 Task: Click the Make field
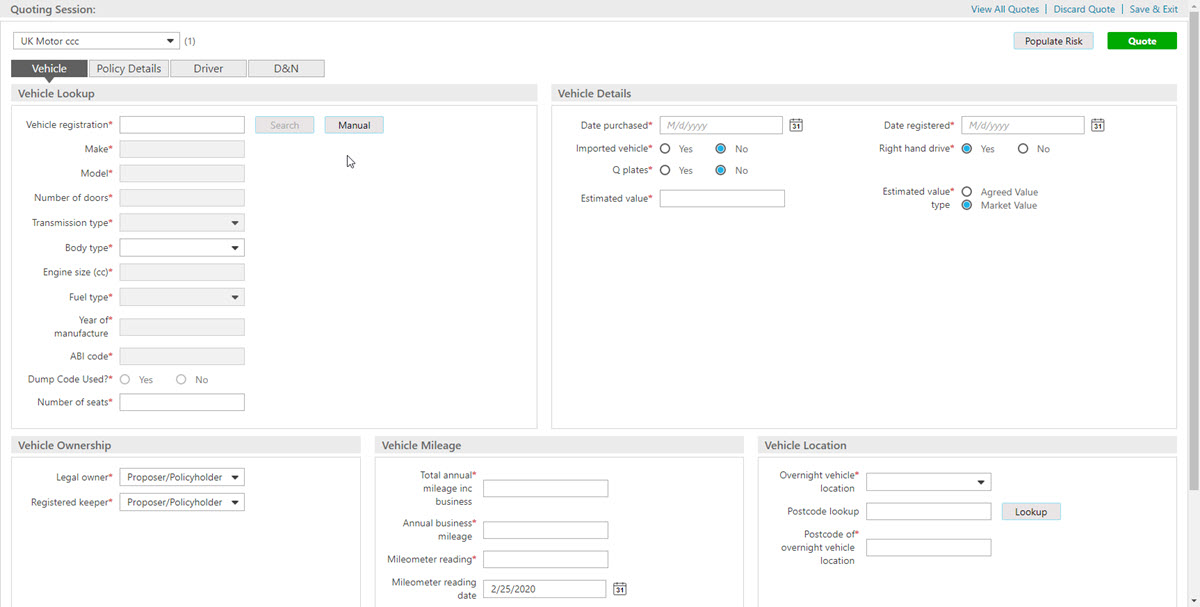[182, 149]
